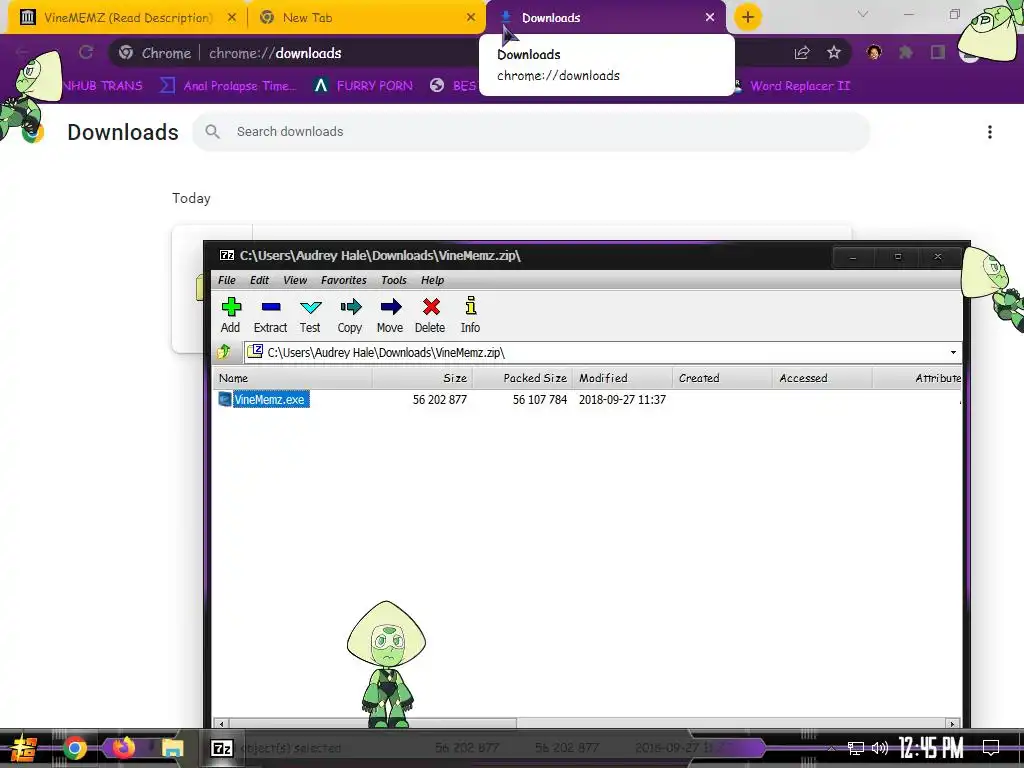Click the Search downloads field

(531, 132)
